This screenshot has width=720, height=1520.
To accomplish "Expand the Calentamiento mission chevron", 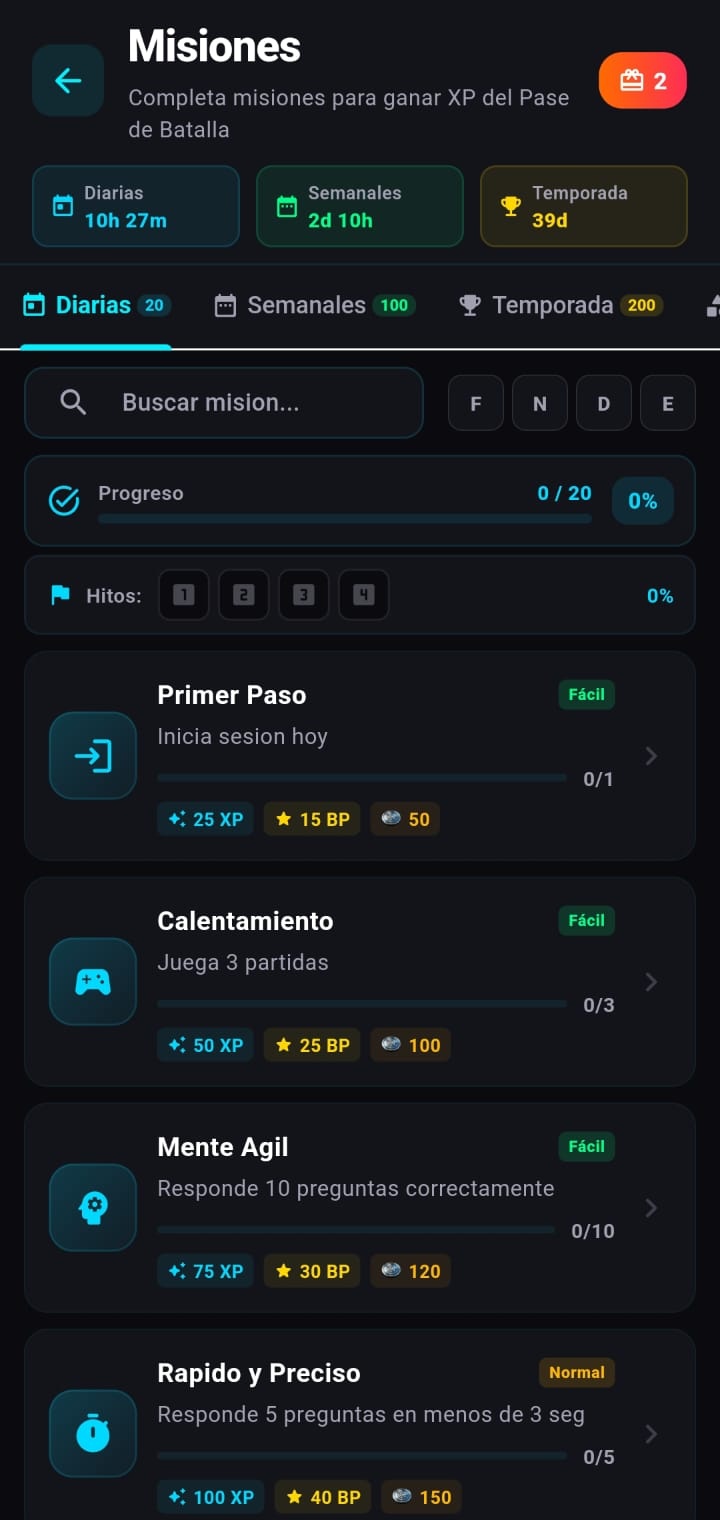I will pos(651,982).
